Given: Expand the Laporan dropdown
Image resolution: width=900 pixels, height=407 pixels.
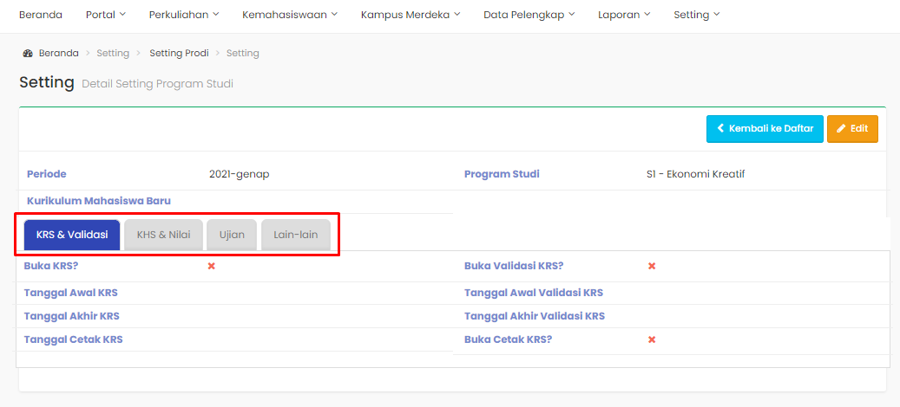Looking at the screenshot, I should [624, 15].
